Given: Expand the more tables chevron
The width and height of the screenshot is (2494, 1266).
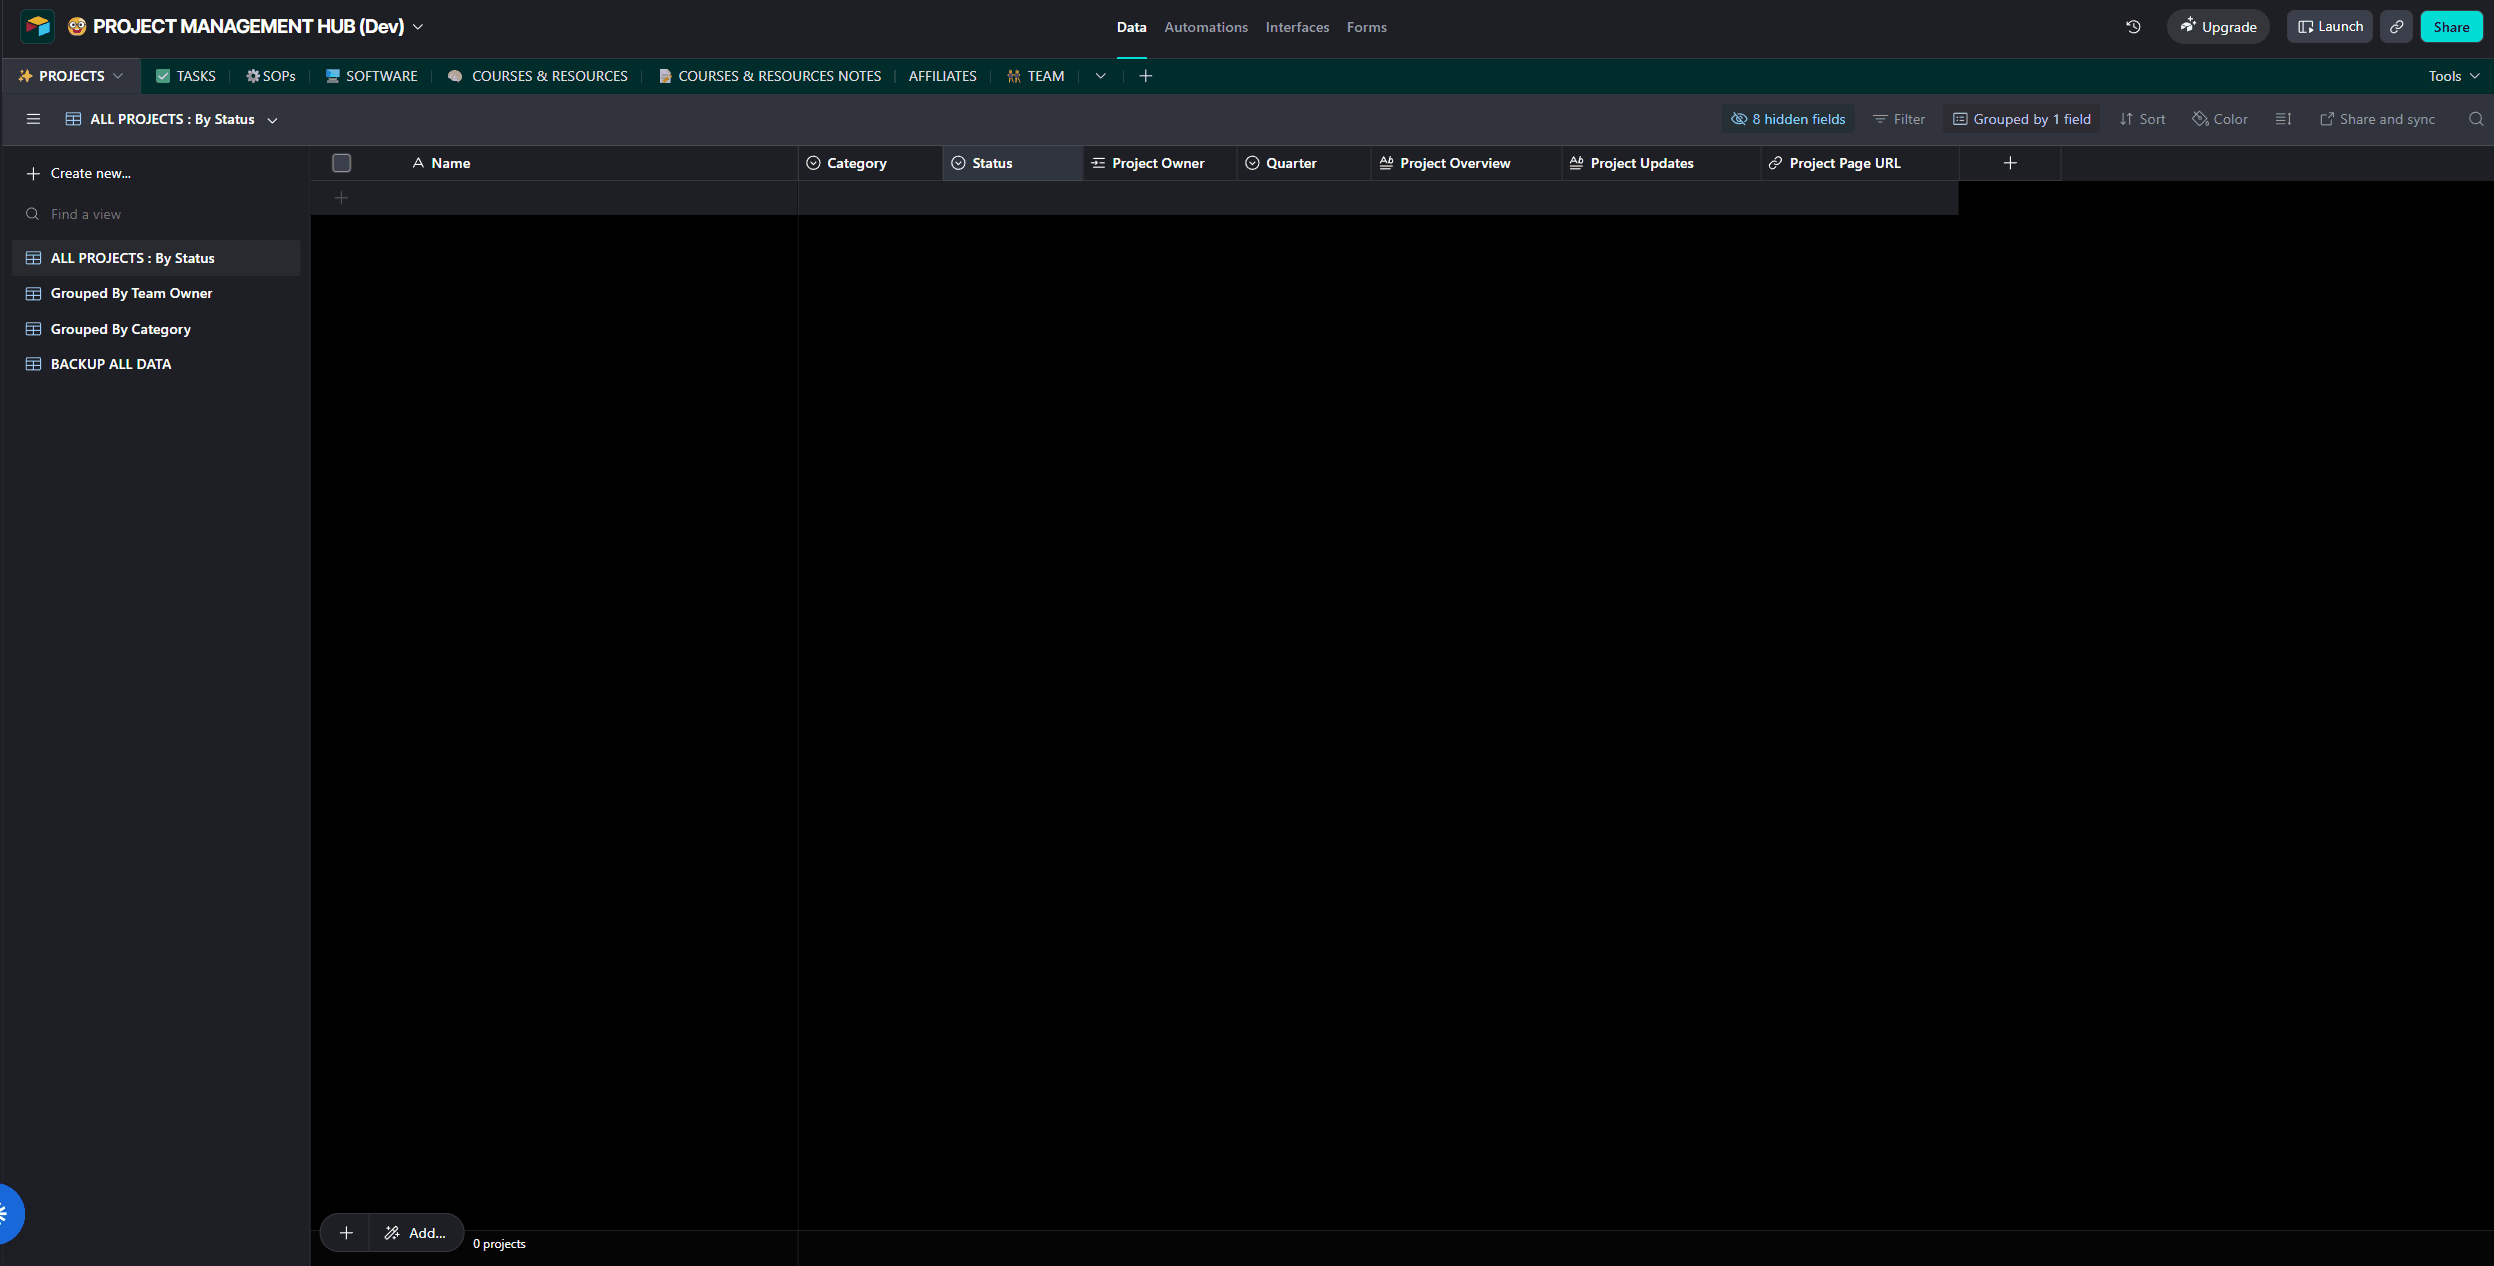Looking at the screenshot, I should coord(1100,76).
